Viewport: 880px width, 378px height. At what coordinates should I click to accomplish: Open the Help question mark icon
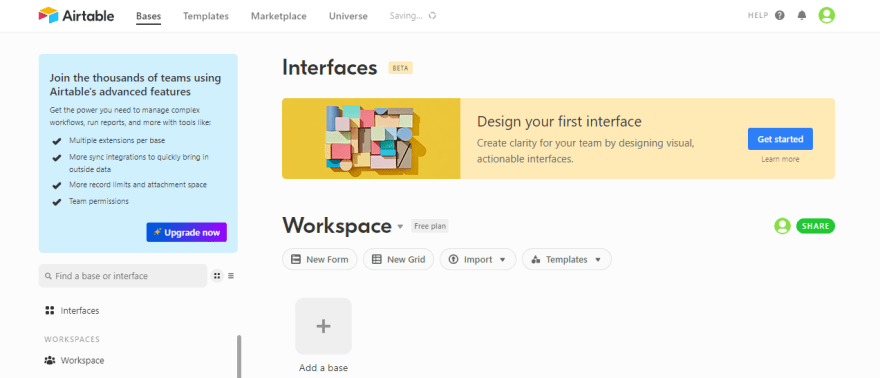[780, 16]
